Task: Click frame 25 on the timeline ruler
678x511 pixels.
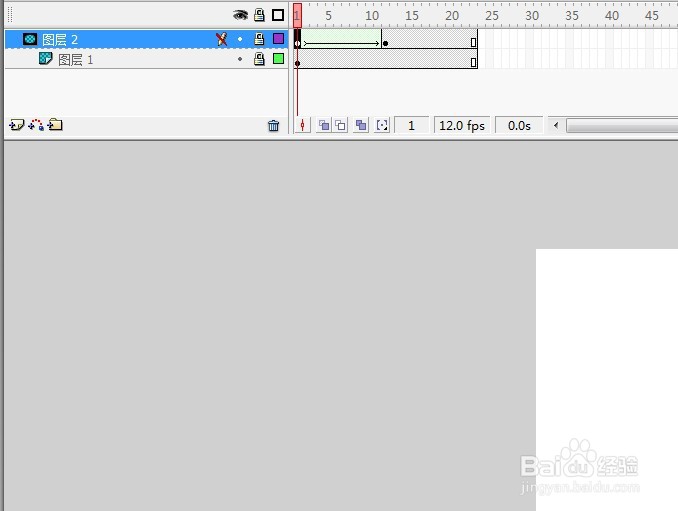Action: click(x=492, y=16)
